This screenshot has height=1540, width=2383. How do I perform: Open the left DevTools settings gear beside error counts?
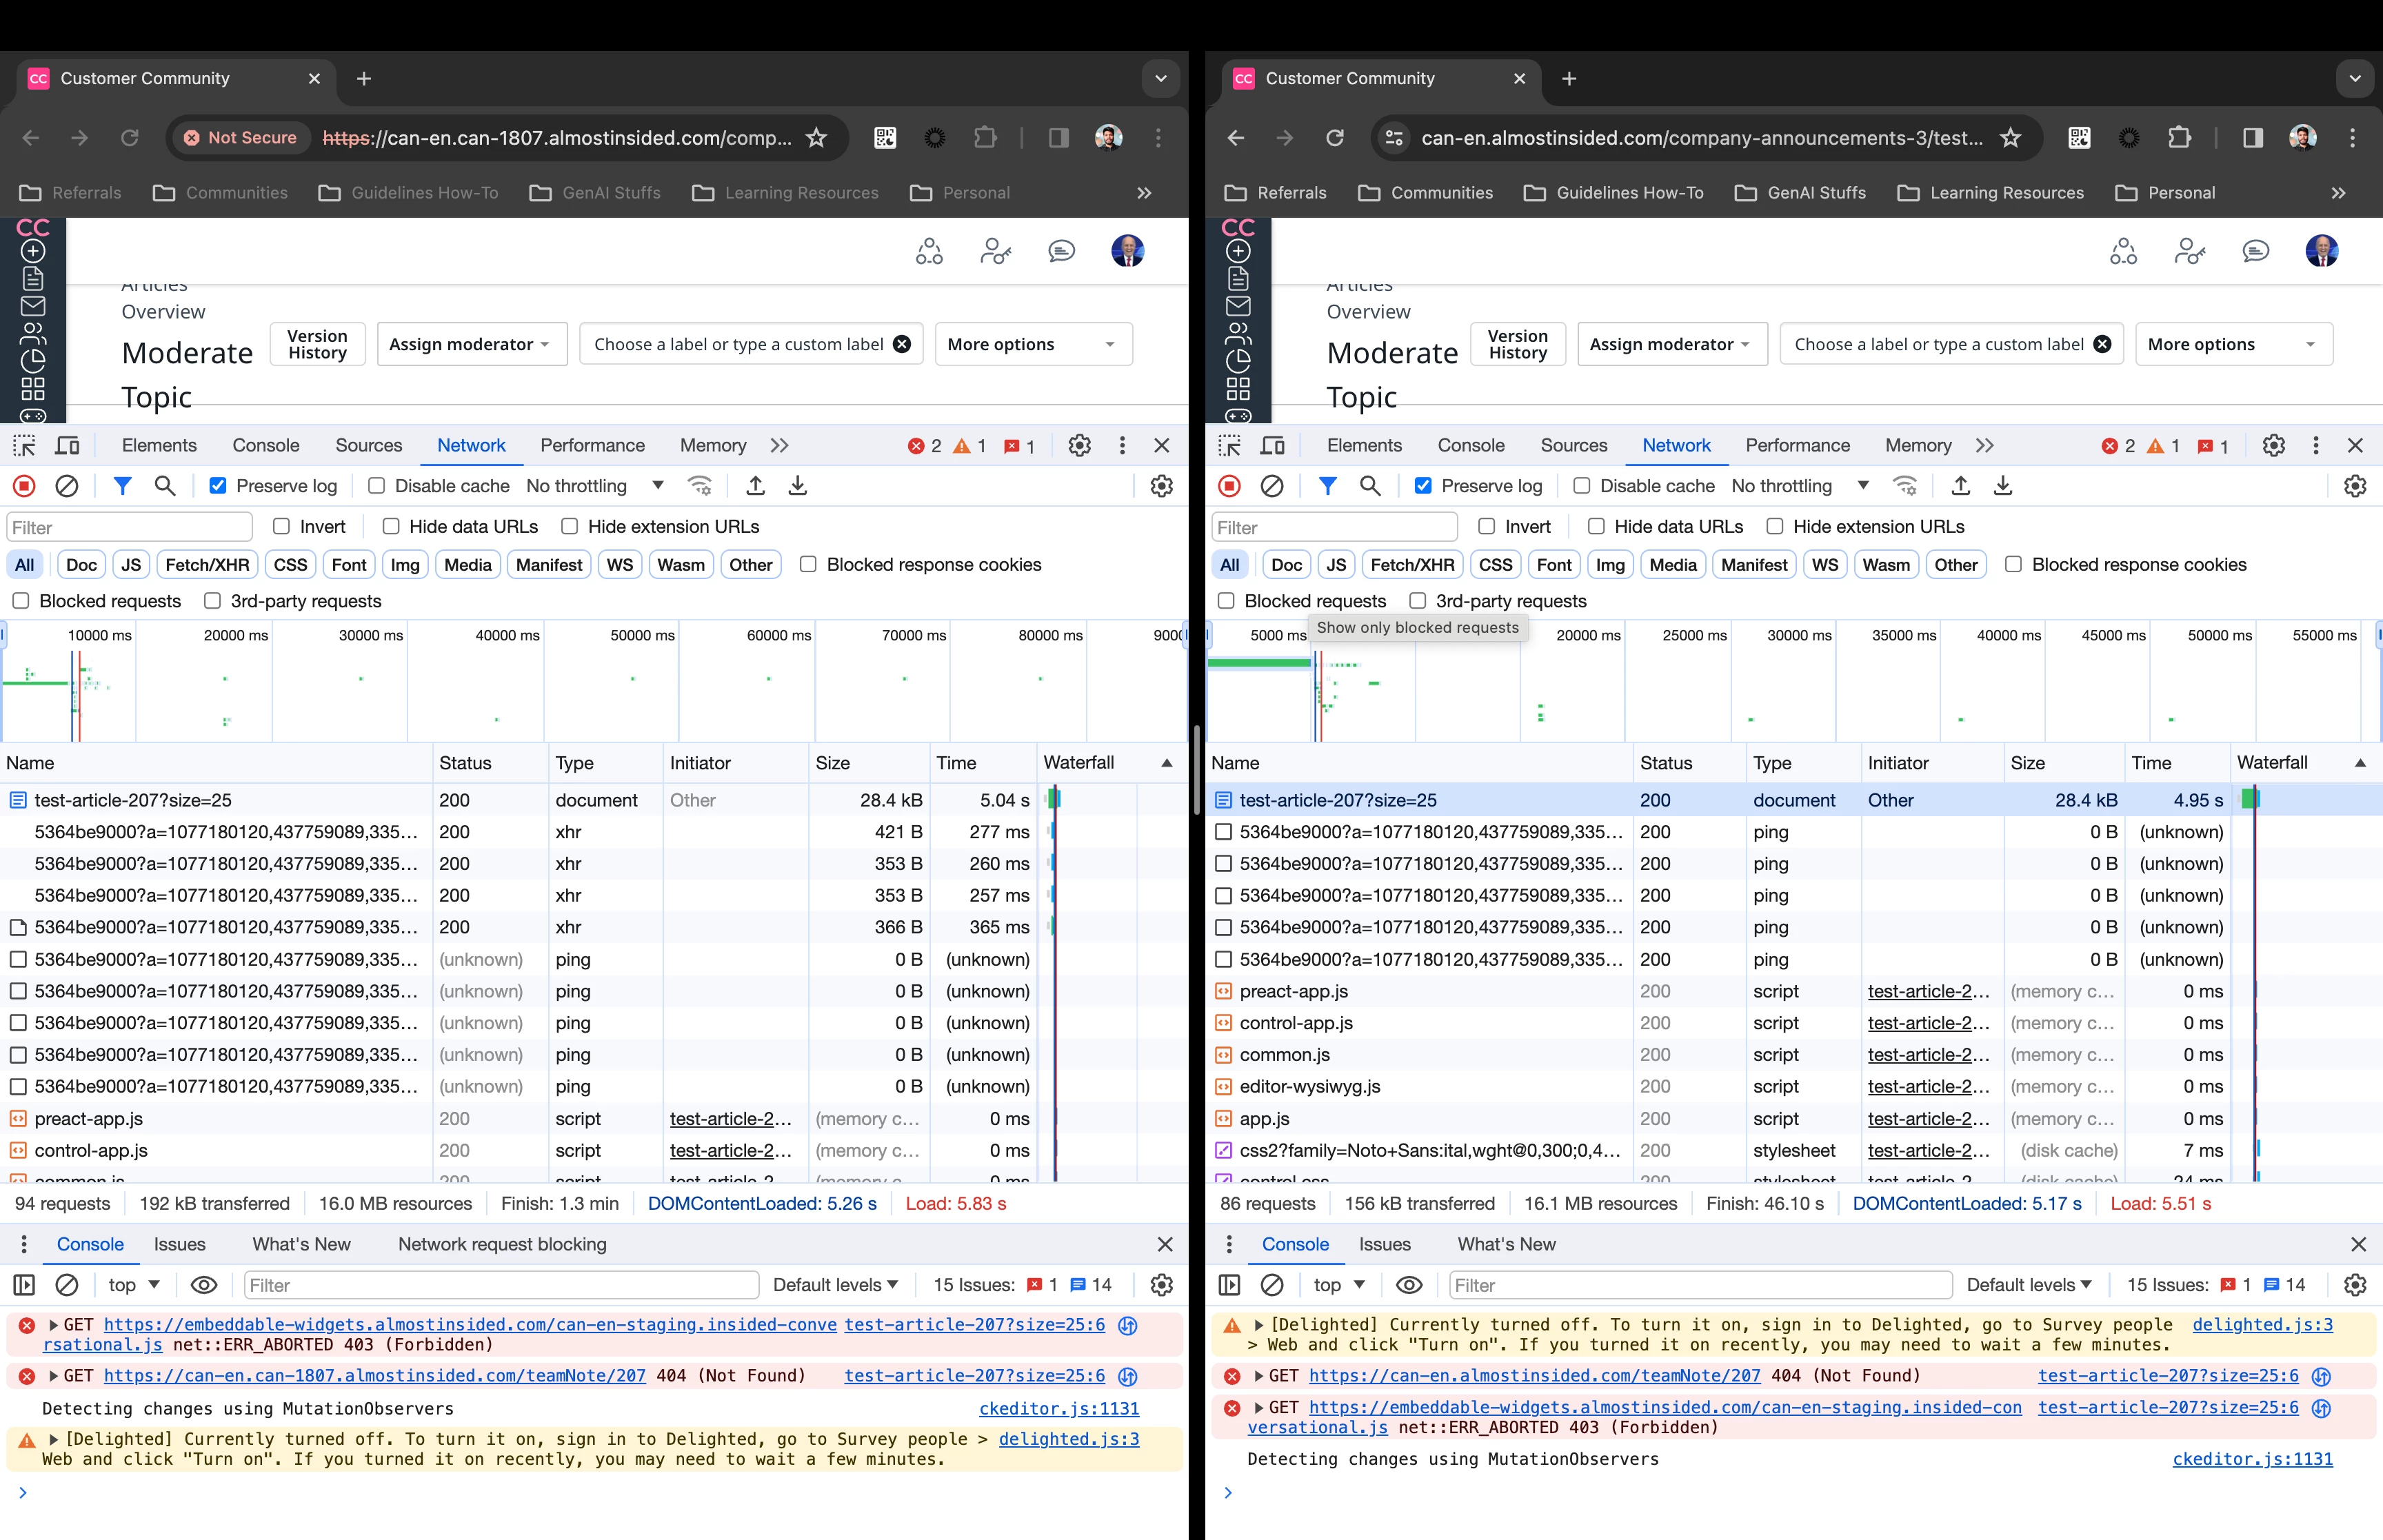pyautogui.click(x=1079, y=446)
